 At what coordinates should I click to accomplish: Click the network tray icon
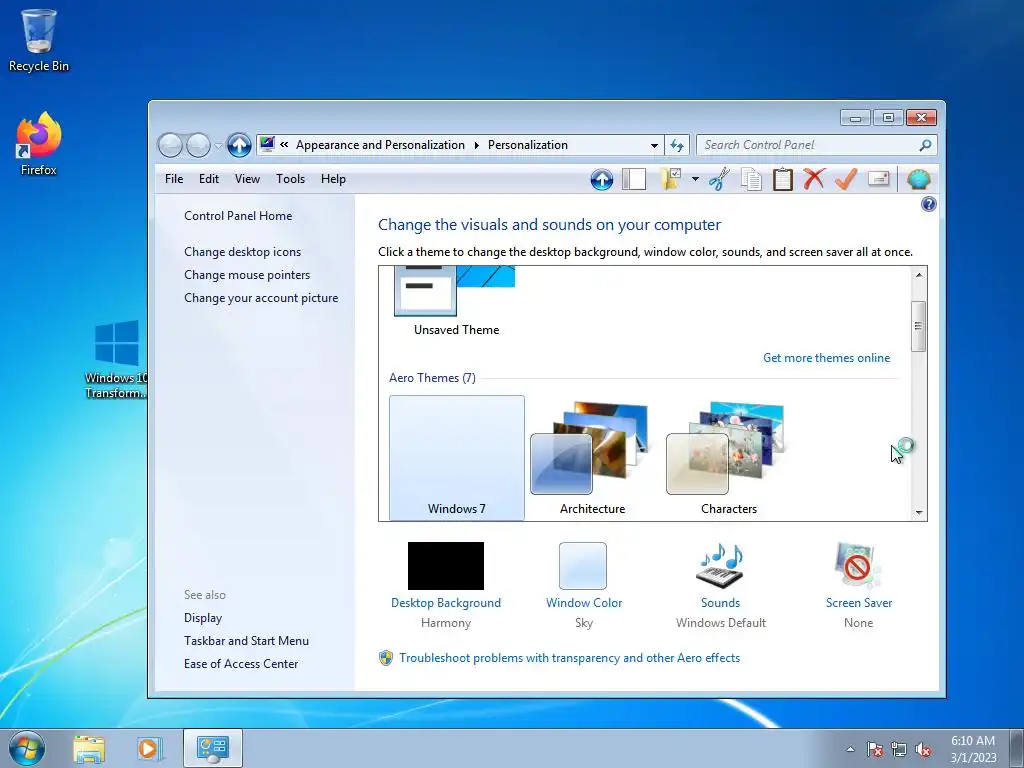pos(899,749)
